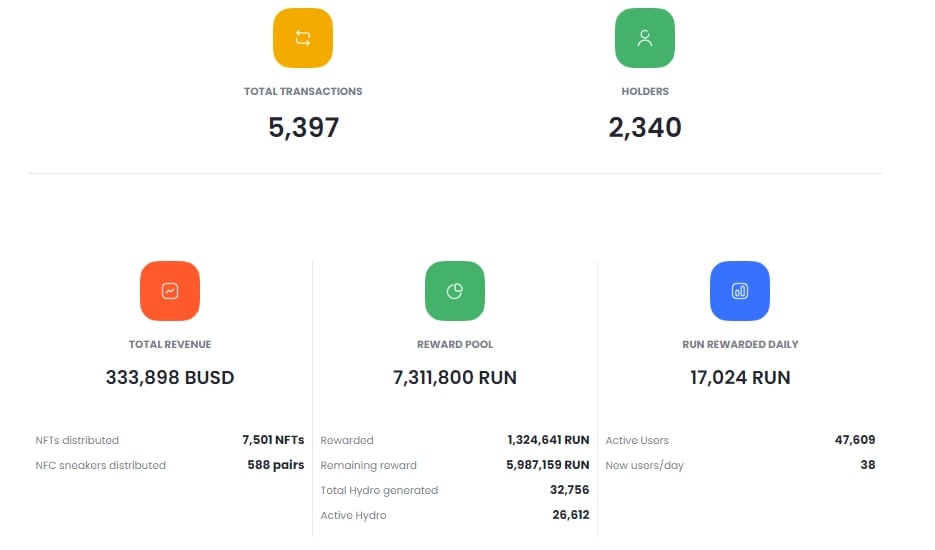Click the yellow Total Transactions swap icon
The image size is (935, 550).
point(303,38)
